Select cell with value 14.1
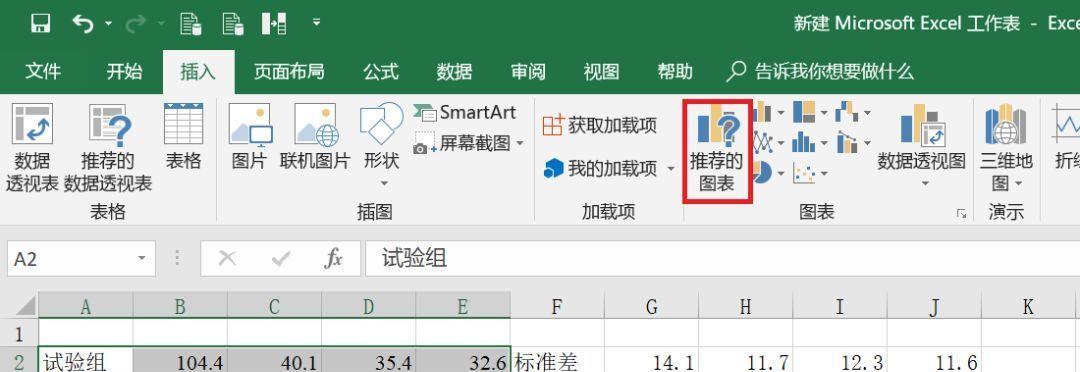This screenshot has width=1080, height=372. point(652,360)
